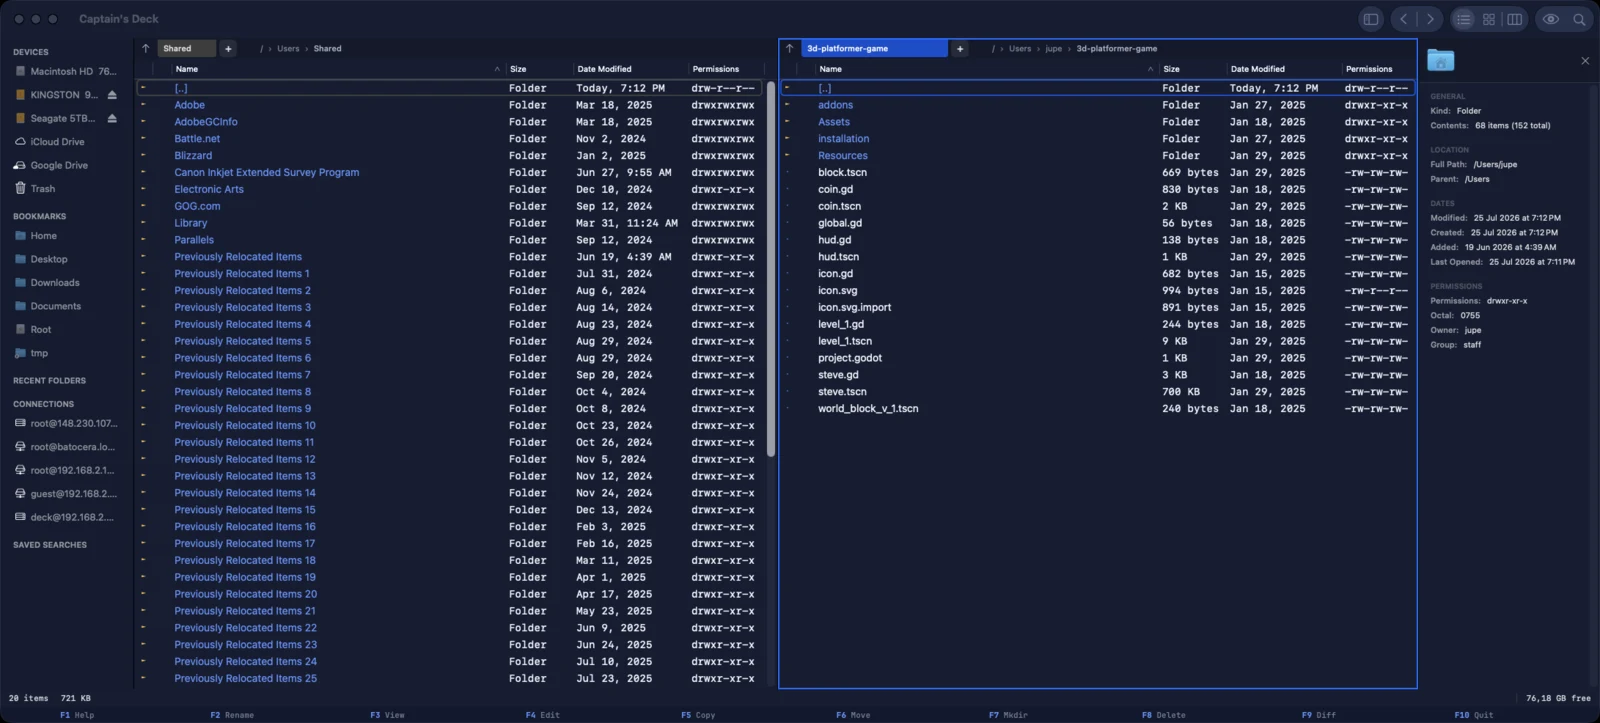Sort right pane by Name column
This screenshot has height=723, width=1600.
coord(985,69)
